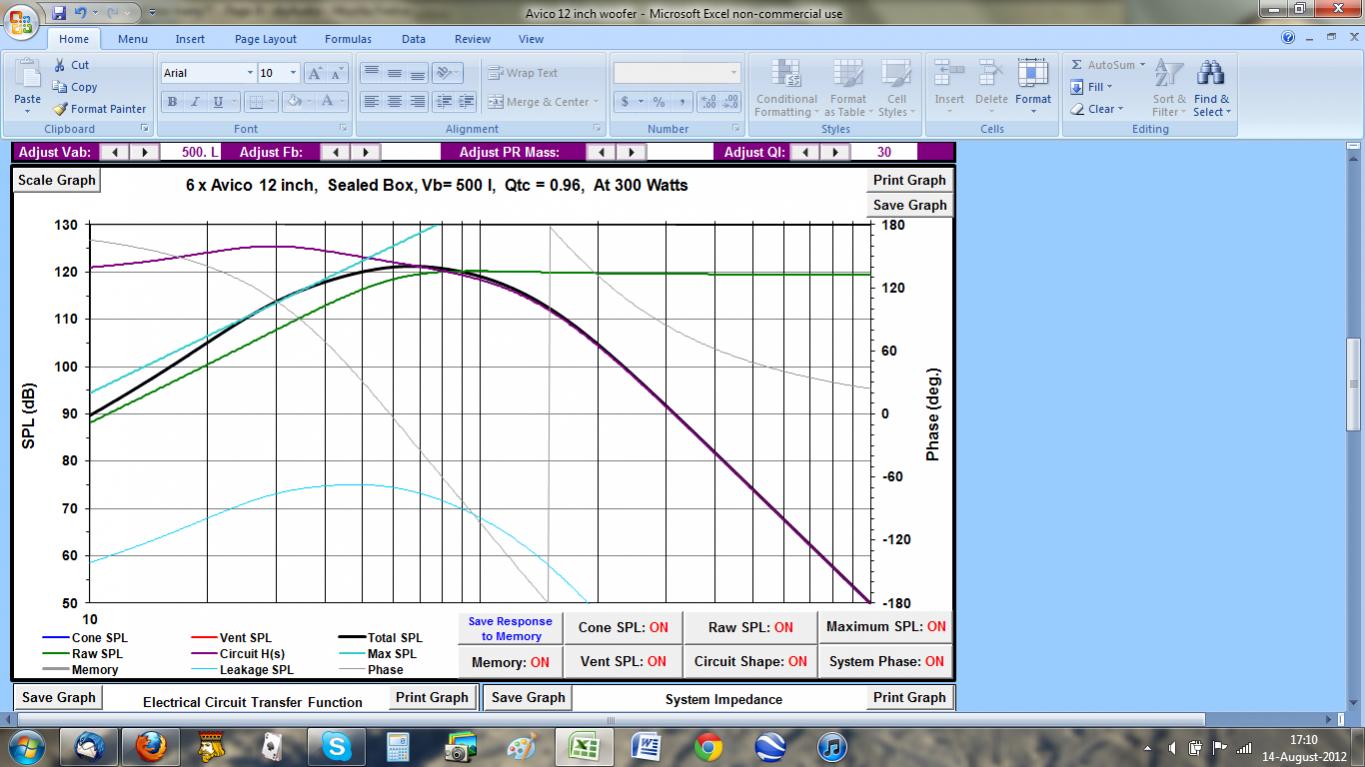Increase decimal places

(x=708, y=102)
